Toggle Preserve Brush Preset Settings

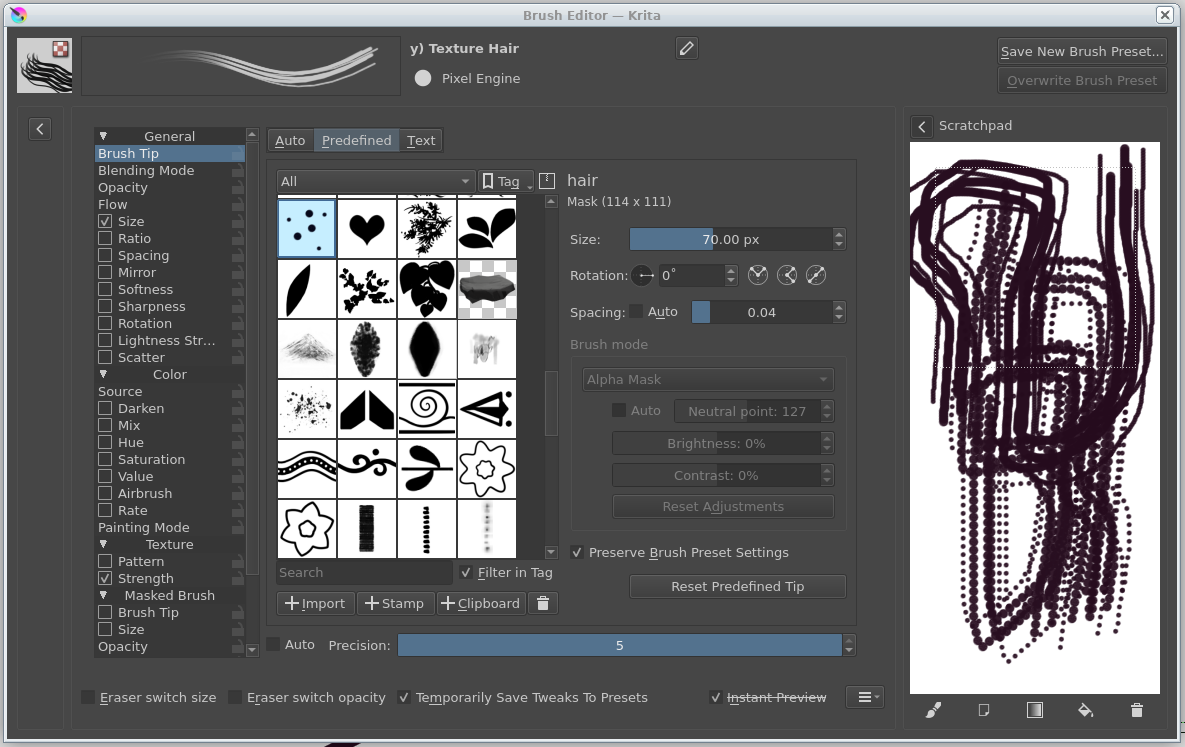[x=578, y=552]
